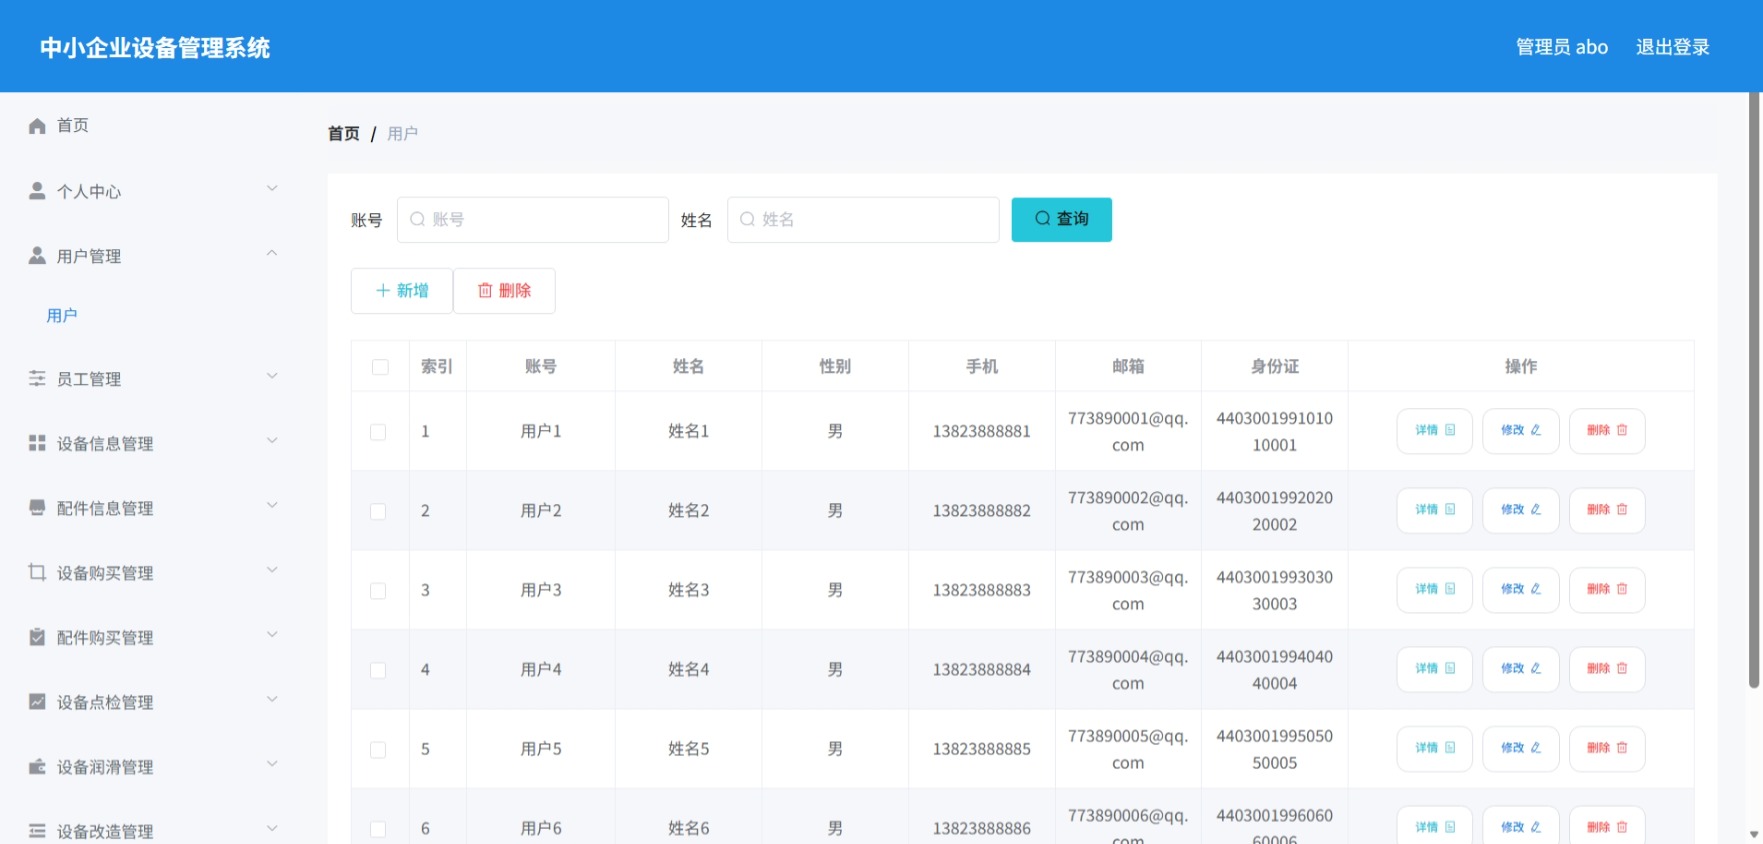Open the 设备改造管理 sidebar menu label
This screenshot has height=844, width=1763.
pos(105,832)
